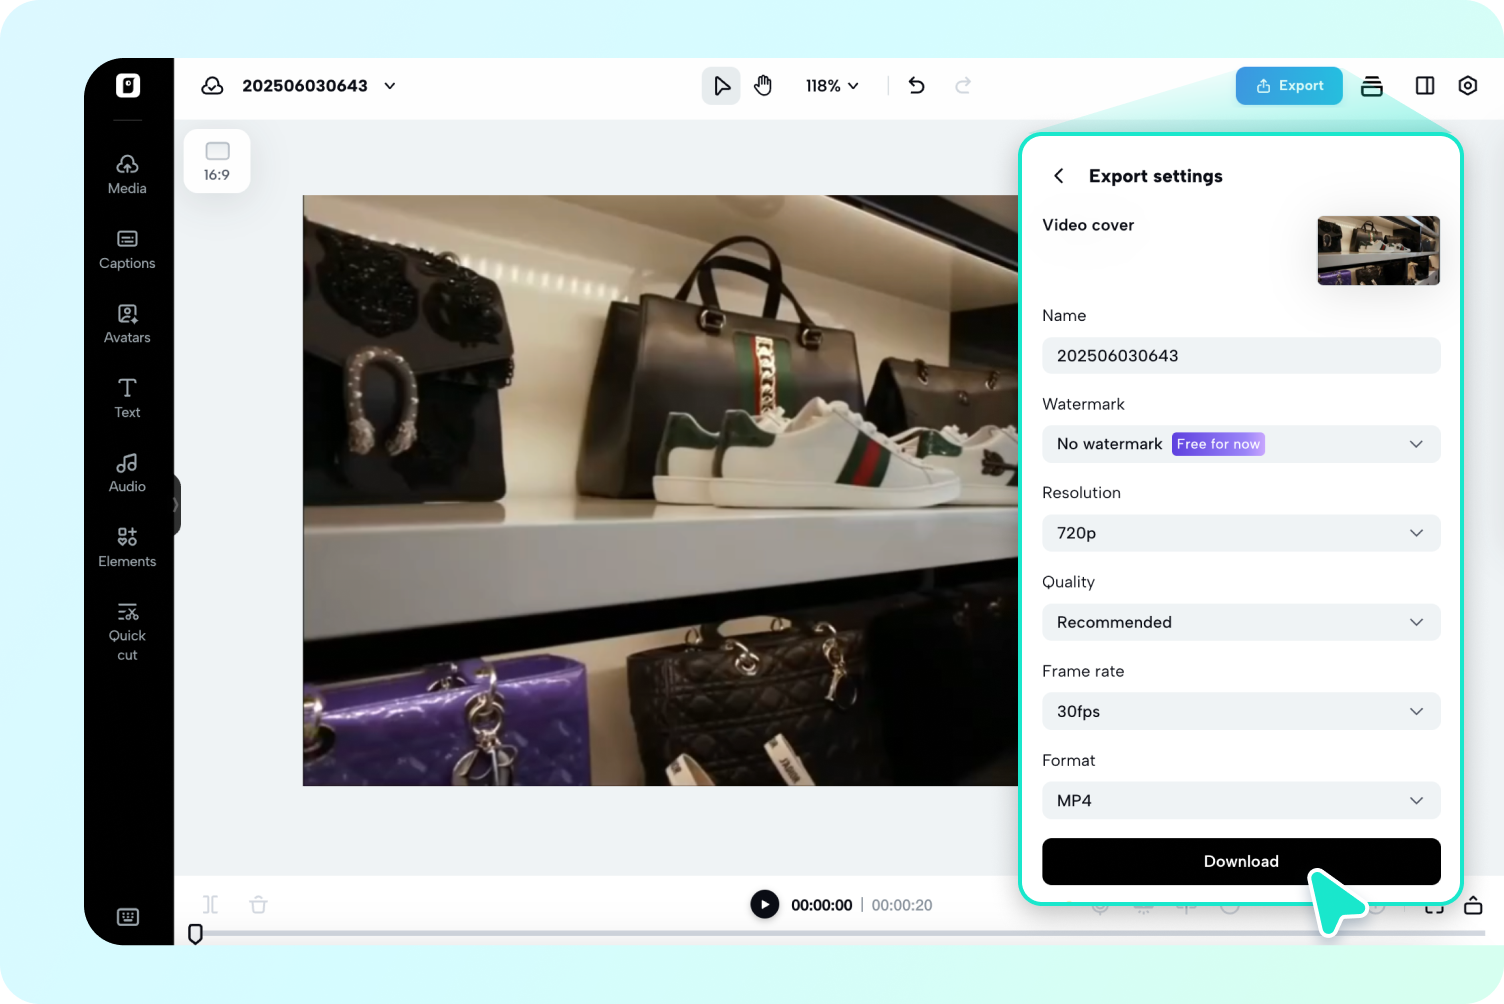
Task: Click the undo icon in the toolbar
Action: pos(916,86)
